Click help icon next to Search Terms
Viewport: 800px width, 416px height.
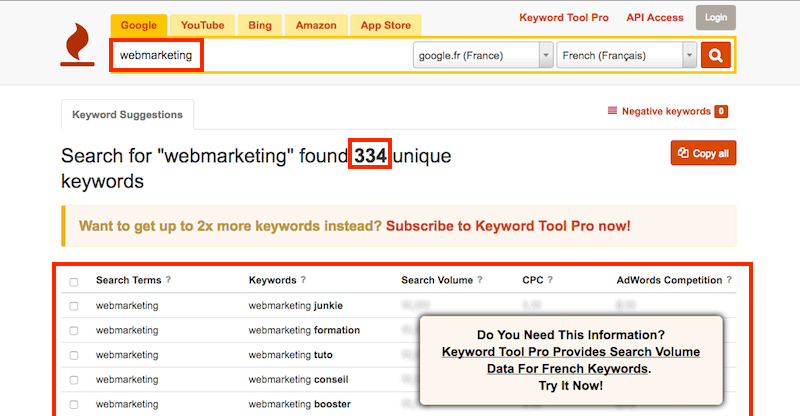click(168, 281)
